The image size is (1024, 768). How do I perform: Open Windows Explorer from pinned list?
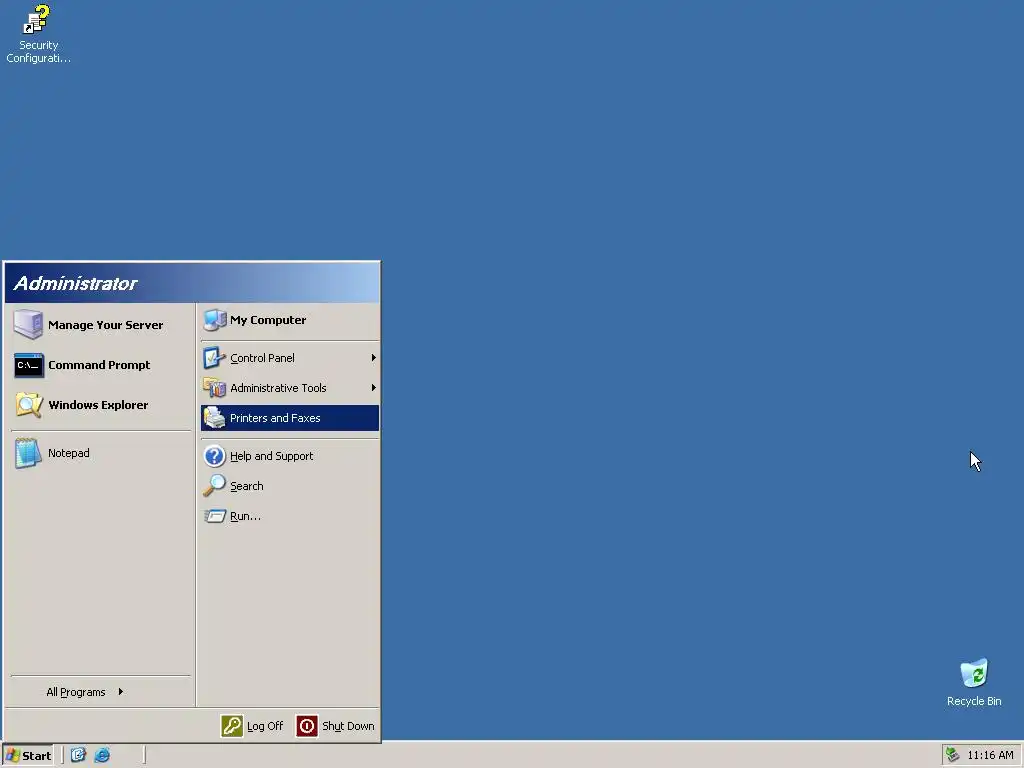point(101,405)
